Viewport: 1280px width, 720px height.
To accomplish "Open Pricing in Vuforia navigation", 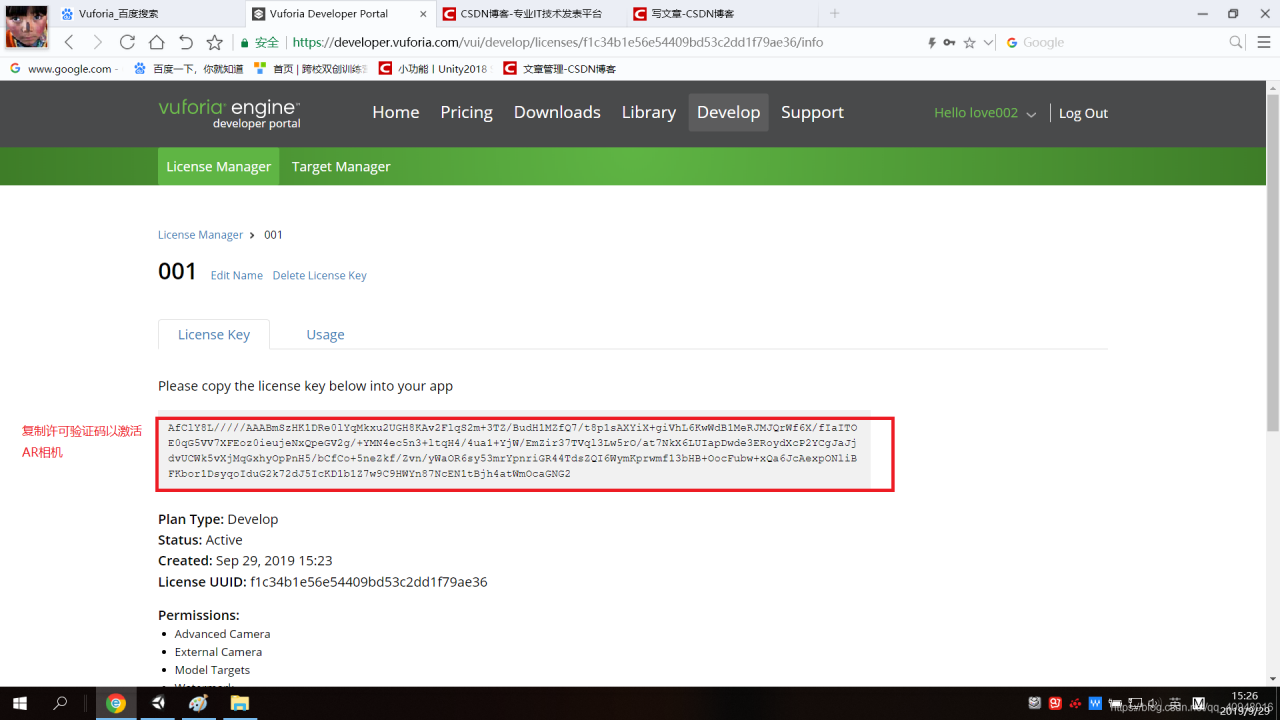I will (x=466, y=112).
